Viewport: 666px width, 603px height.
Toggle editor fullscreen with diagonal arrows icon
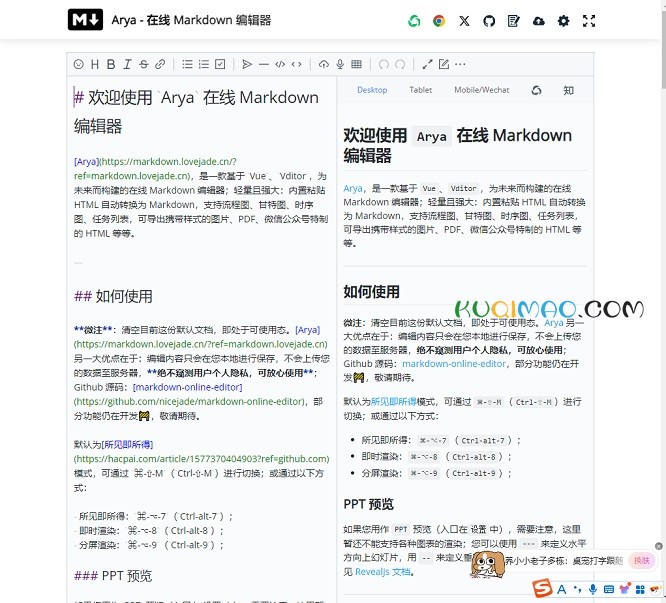(427, 64)
